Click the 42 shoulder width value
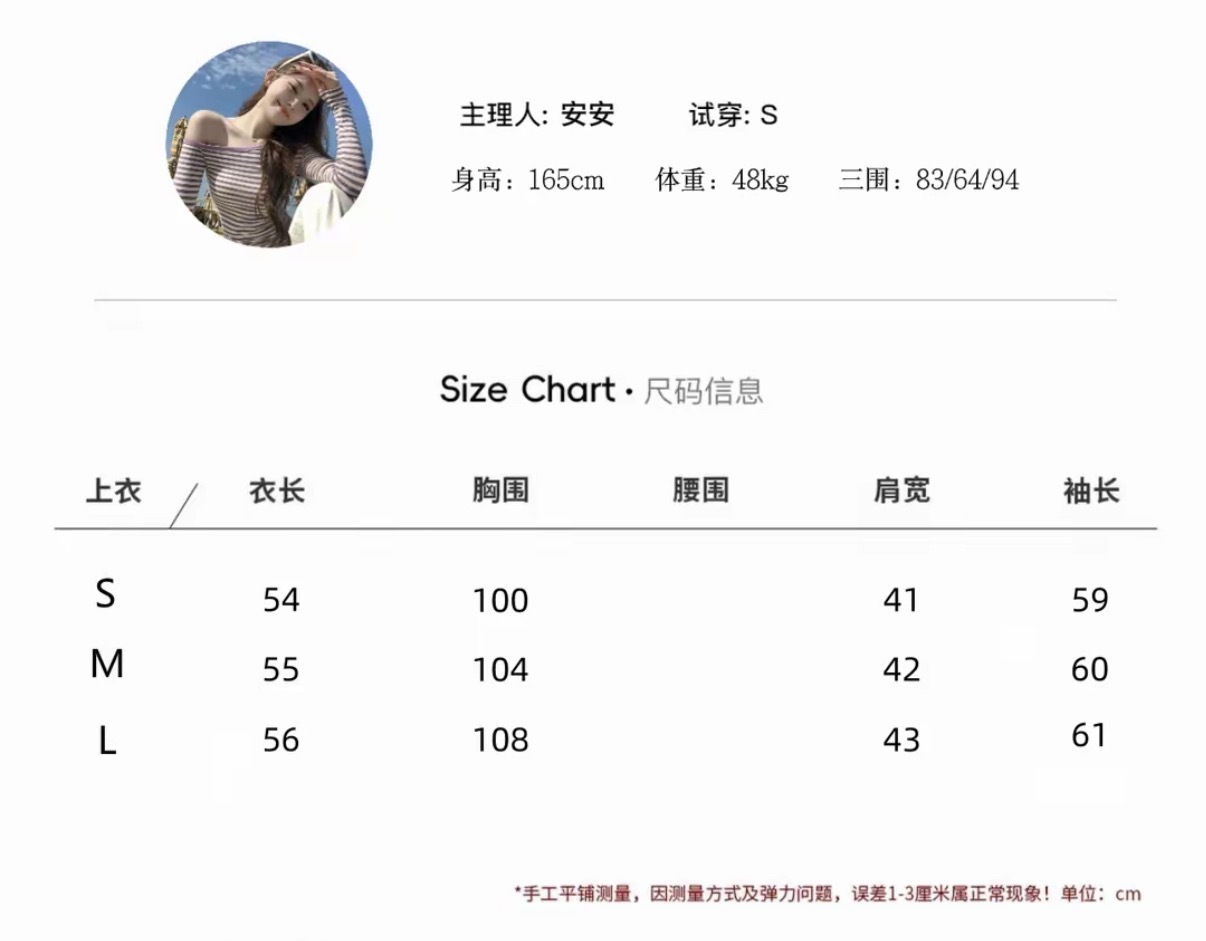This screenshot has height=941, width=1206. click(x=901, y=669)
